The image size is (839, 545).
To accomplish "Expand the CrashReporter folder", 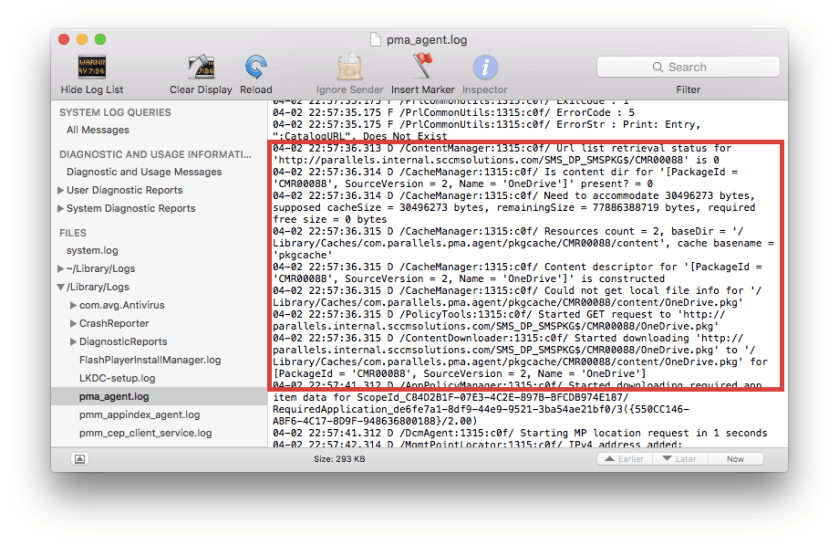I will pyautogui.click(x=73, y=323).
